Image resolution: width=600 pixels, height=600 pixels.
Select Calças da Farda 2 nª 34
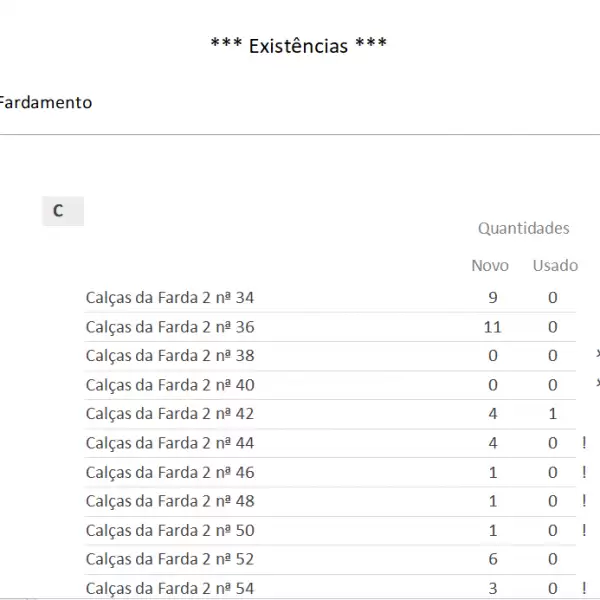pyautogui.click(x=170, y=297)
